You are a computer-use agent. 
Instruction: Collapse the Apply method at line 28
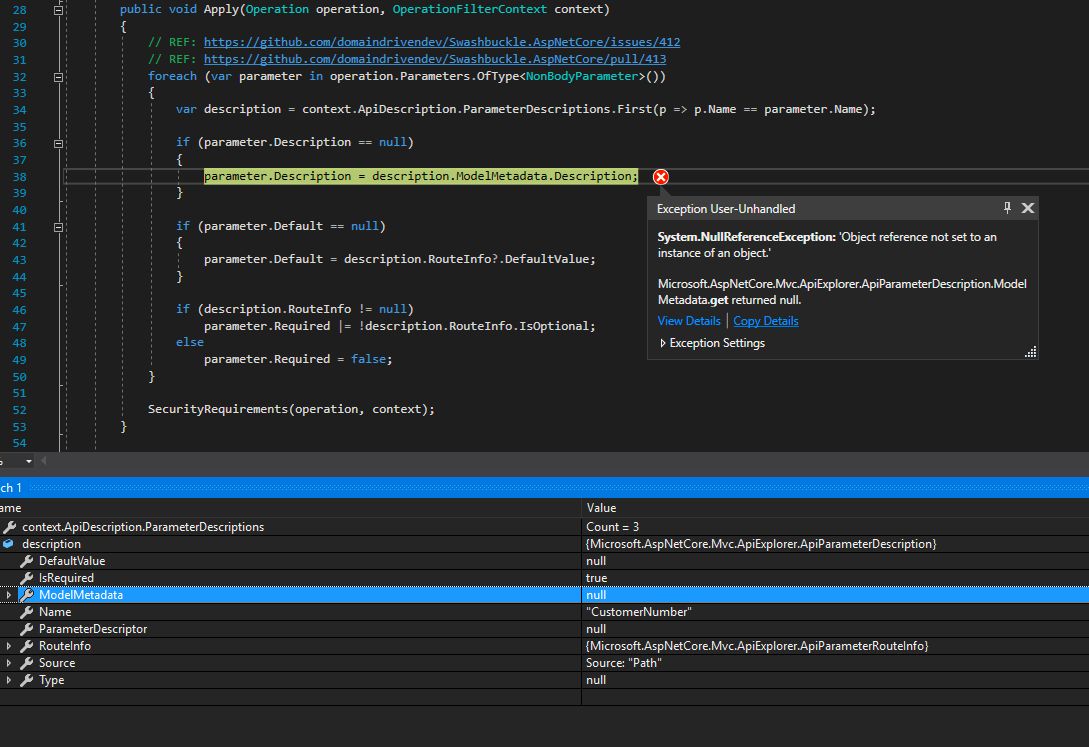tap(58, 10)
